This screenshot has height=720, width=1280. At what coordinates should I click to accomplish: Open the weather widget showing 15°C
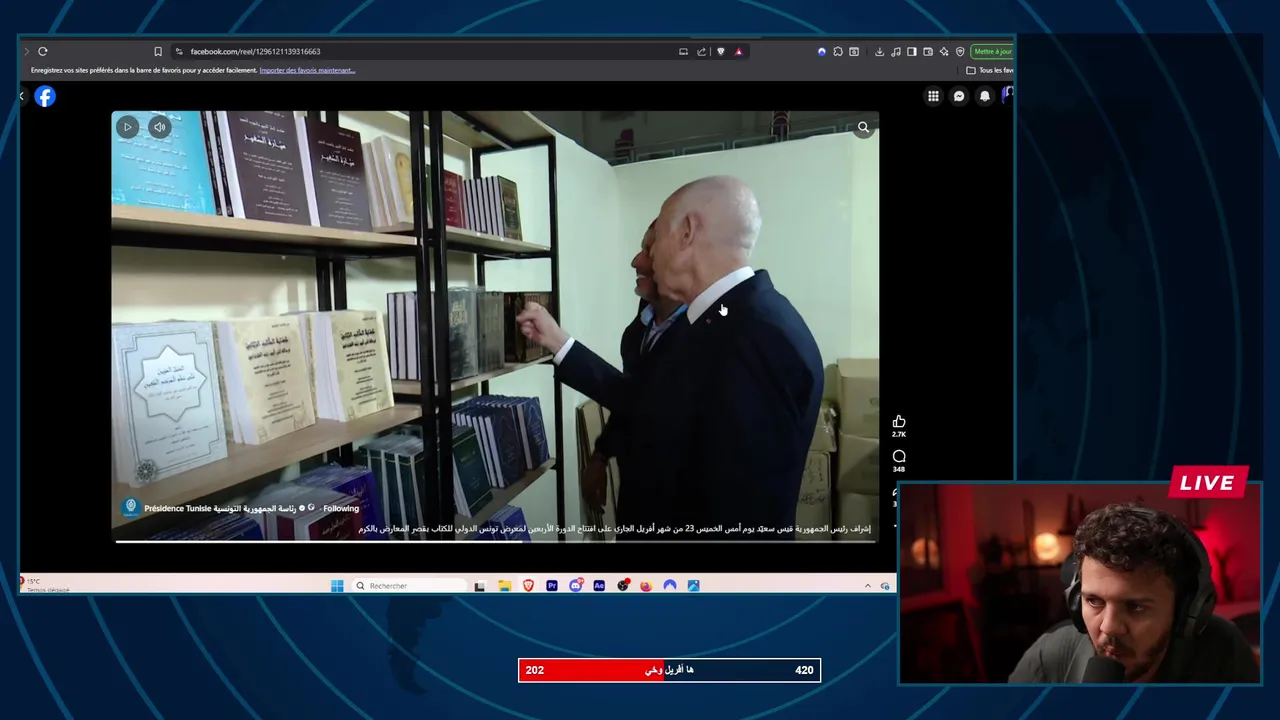click(45, 585)
